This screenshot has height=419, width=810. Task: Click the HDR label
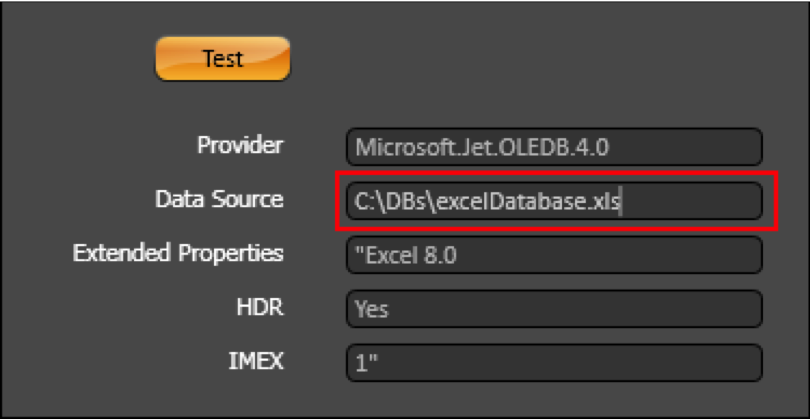pyautogui.click(x=262, y=307)
